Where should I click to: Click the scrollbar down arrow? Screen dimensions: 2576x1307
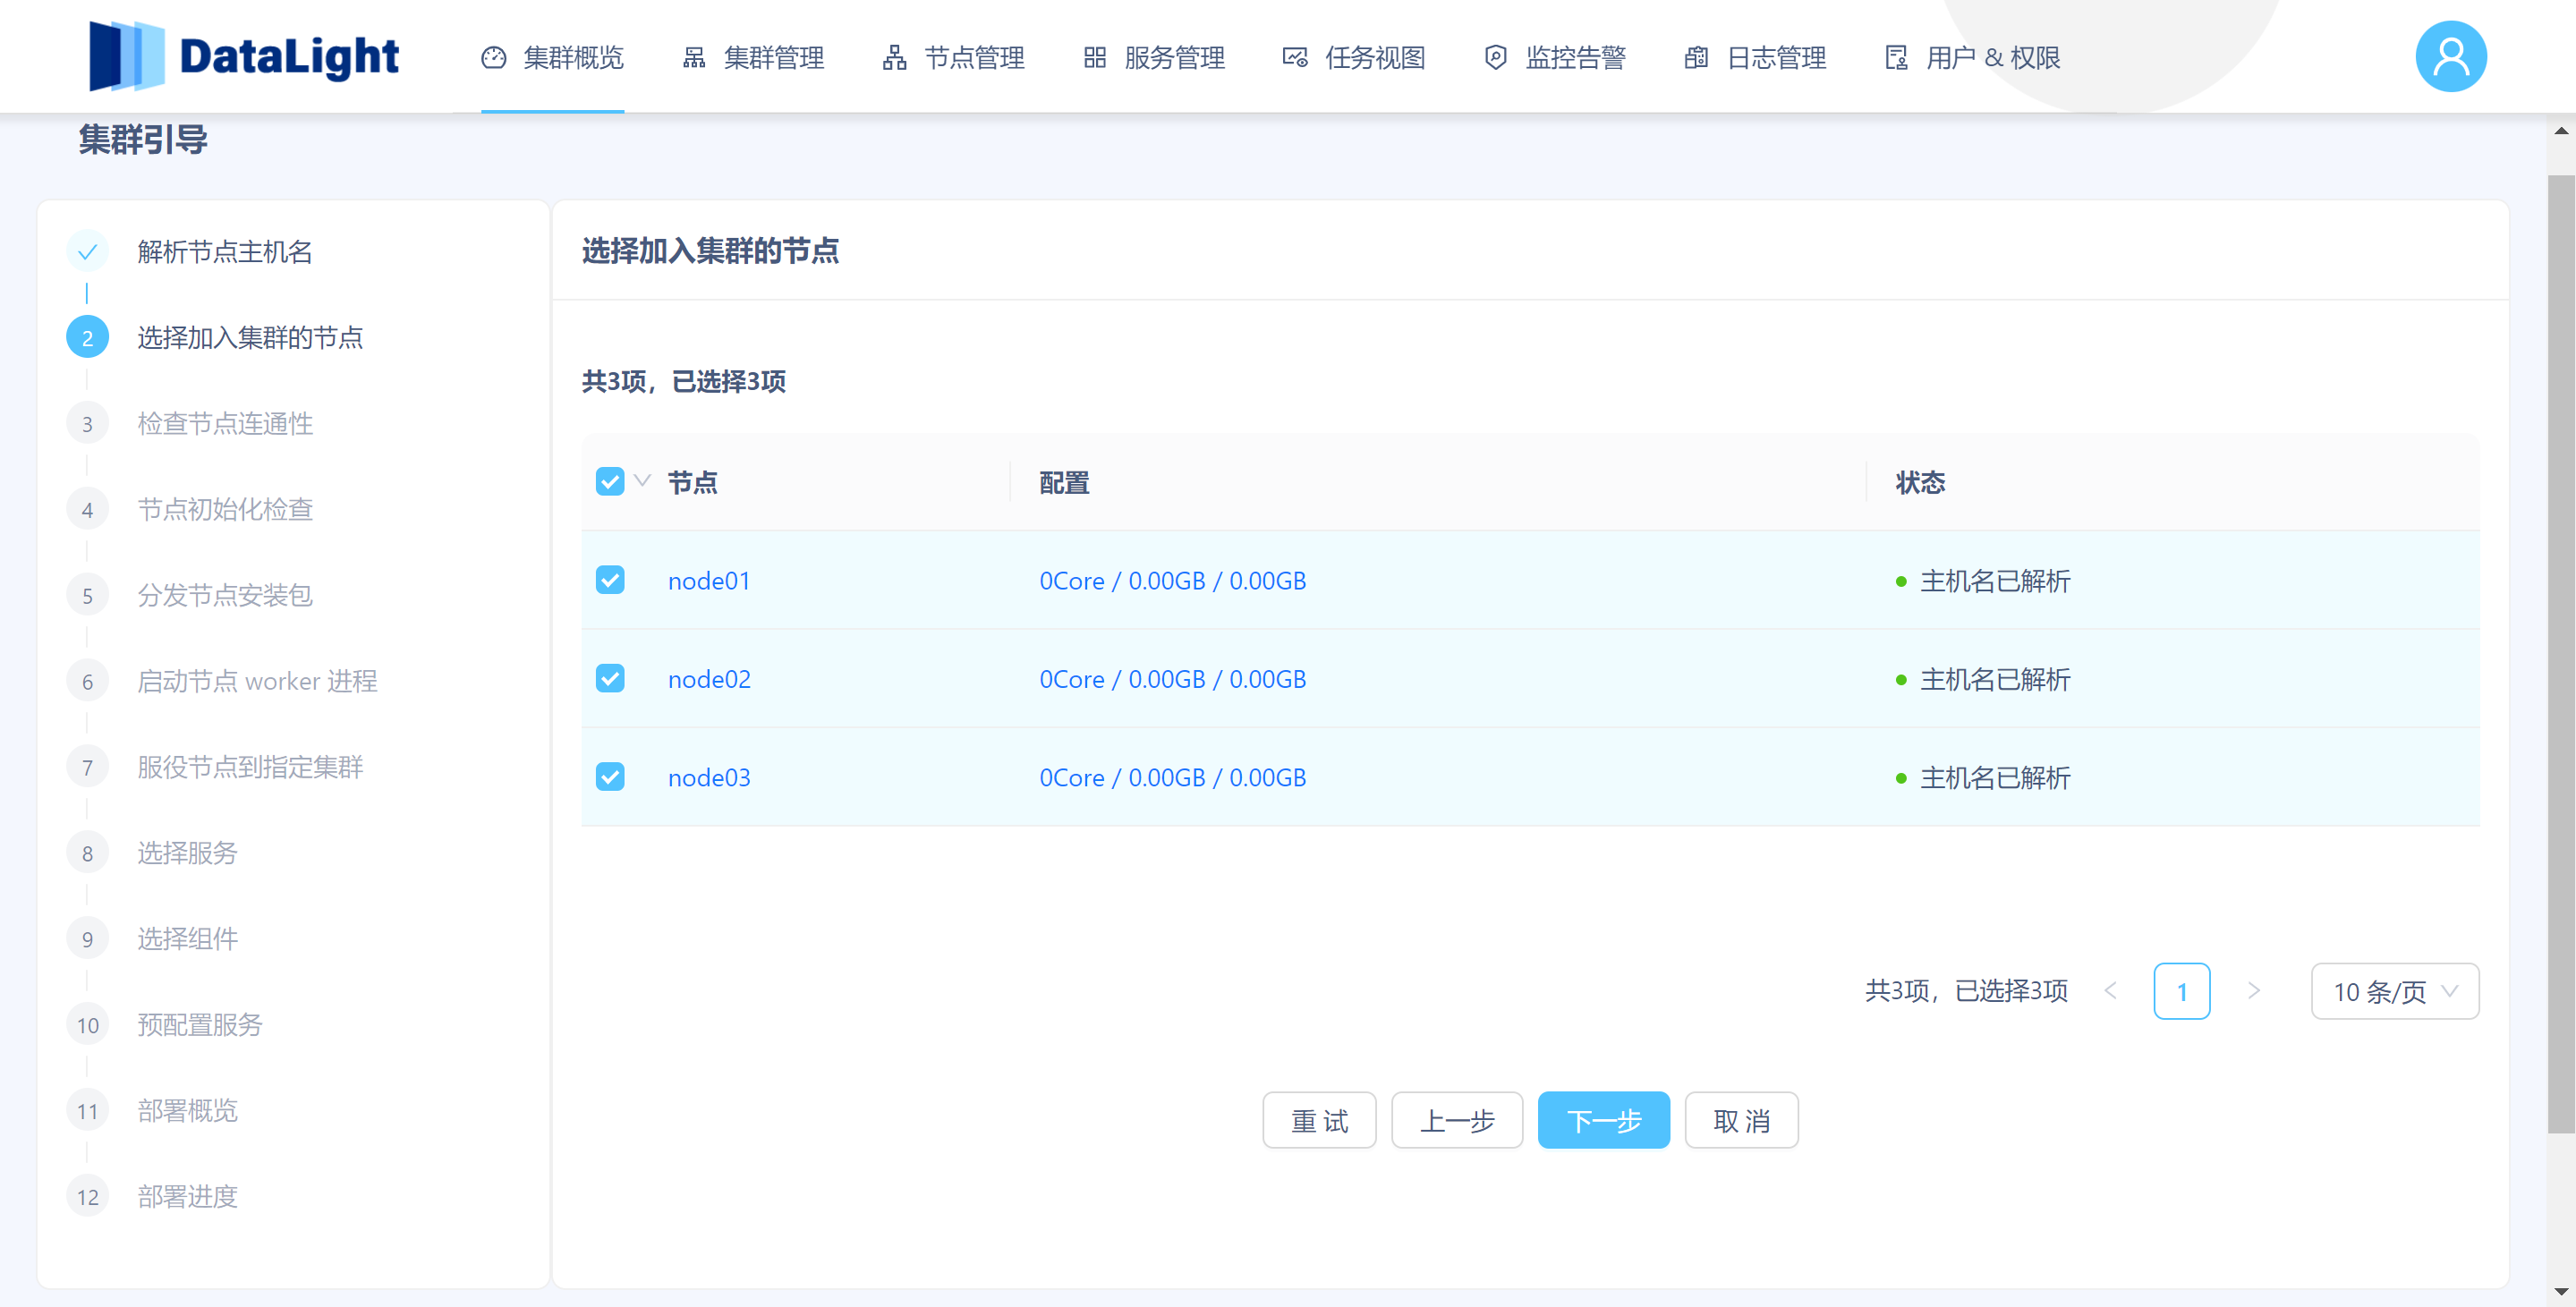point(2561,1292)
